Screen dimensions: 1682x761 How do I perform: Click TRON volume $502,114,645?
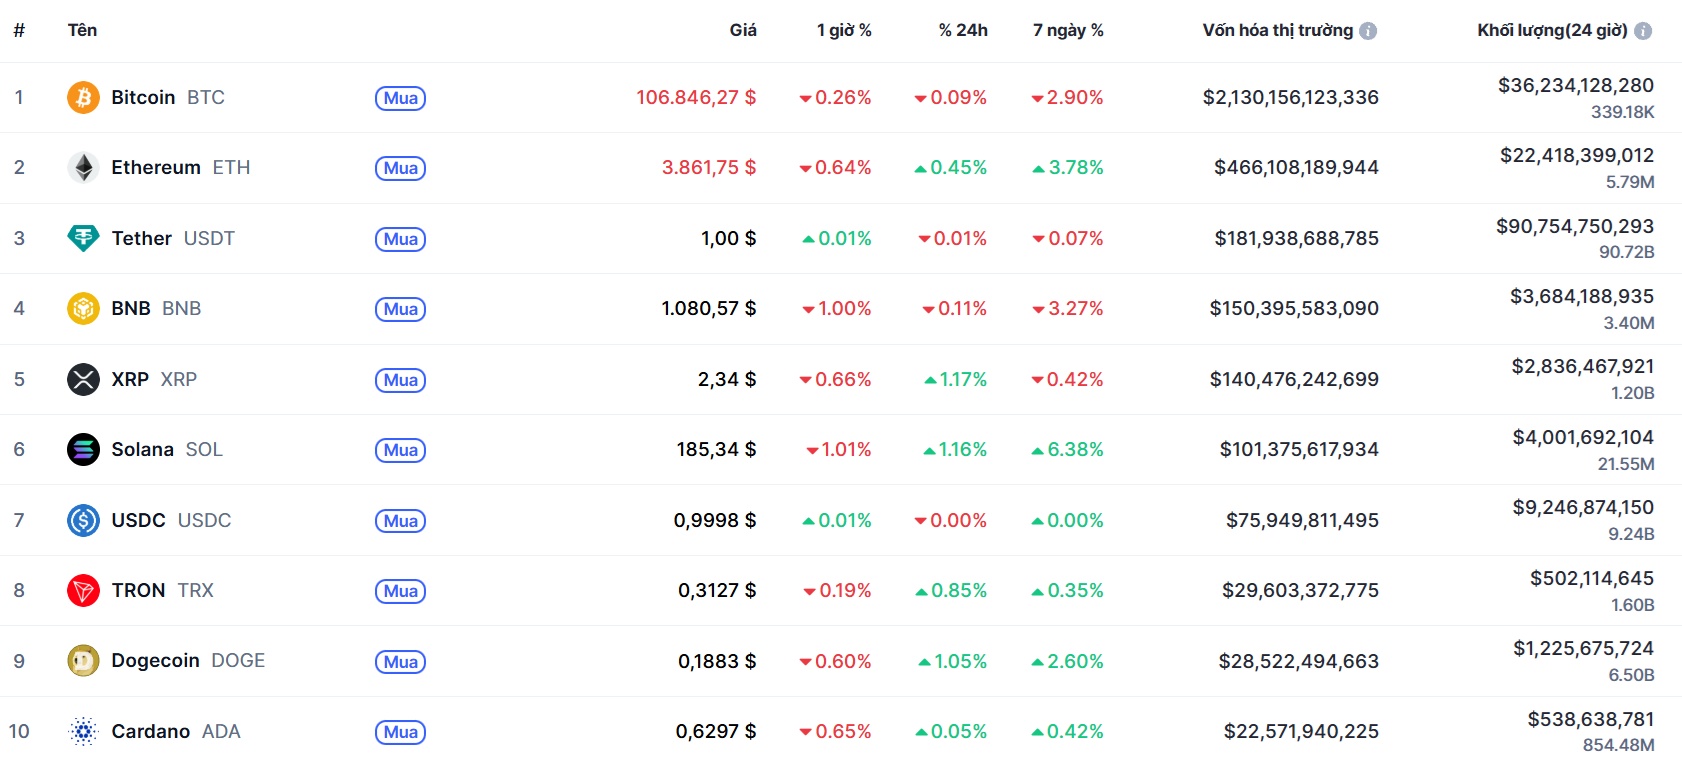point(1592,578)
